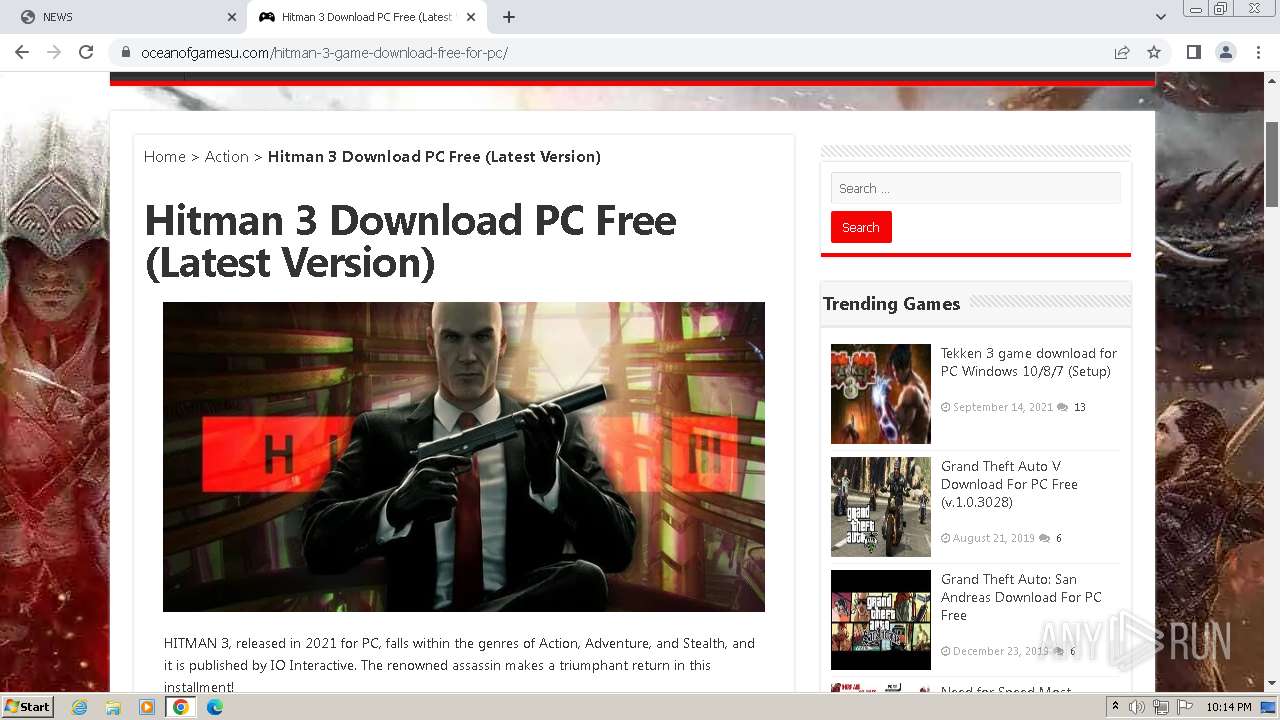The height and width of the screenshot is (720, 1280).
Task: Reload the current page
Action: 86,52
